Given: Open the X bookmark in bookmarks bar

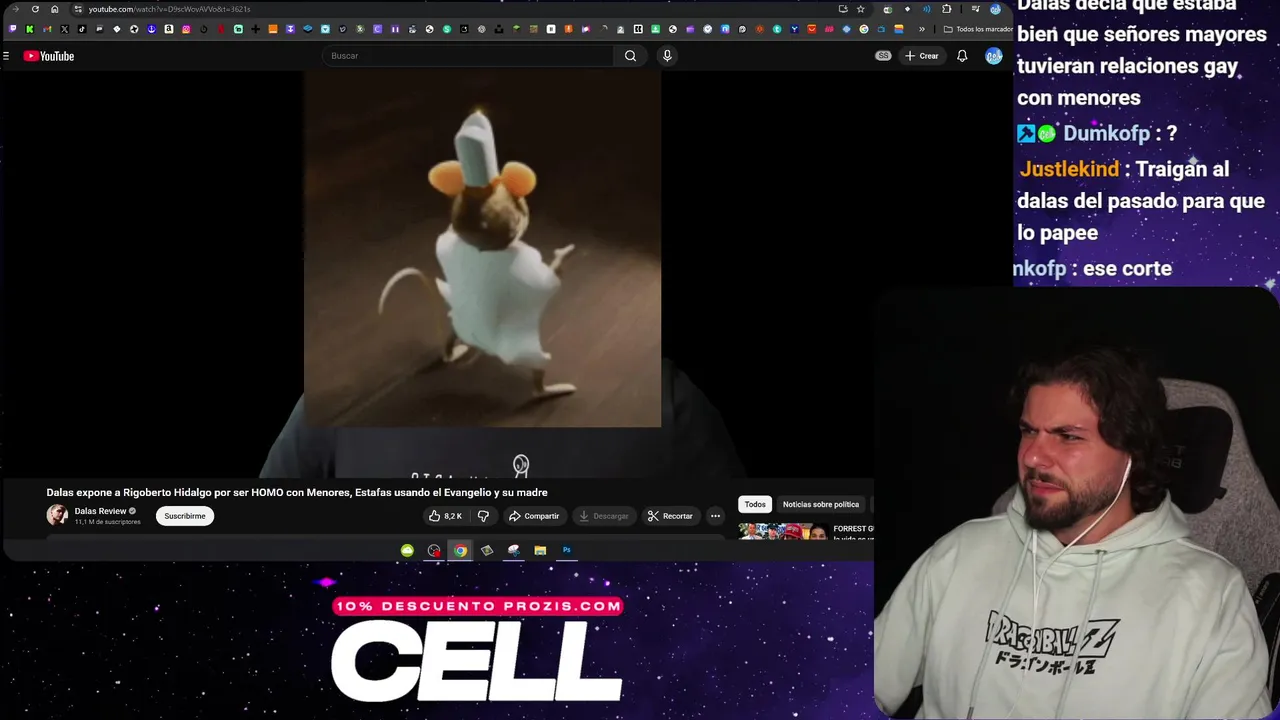Looking at the screenshot, I should pos(65,29).
